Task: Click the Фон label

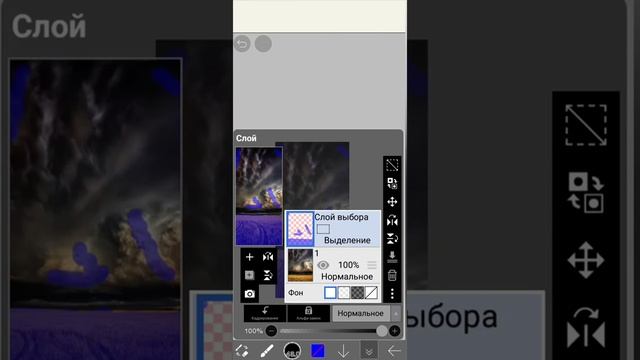Action: [x=296, y=293]
